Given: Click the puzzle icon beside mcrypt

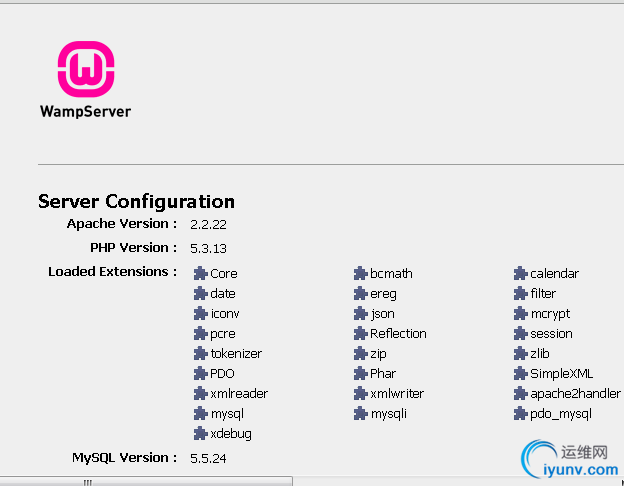Looking at the screenshot, I should coord(521,314).
